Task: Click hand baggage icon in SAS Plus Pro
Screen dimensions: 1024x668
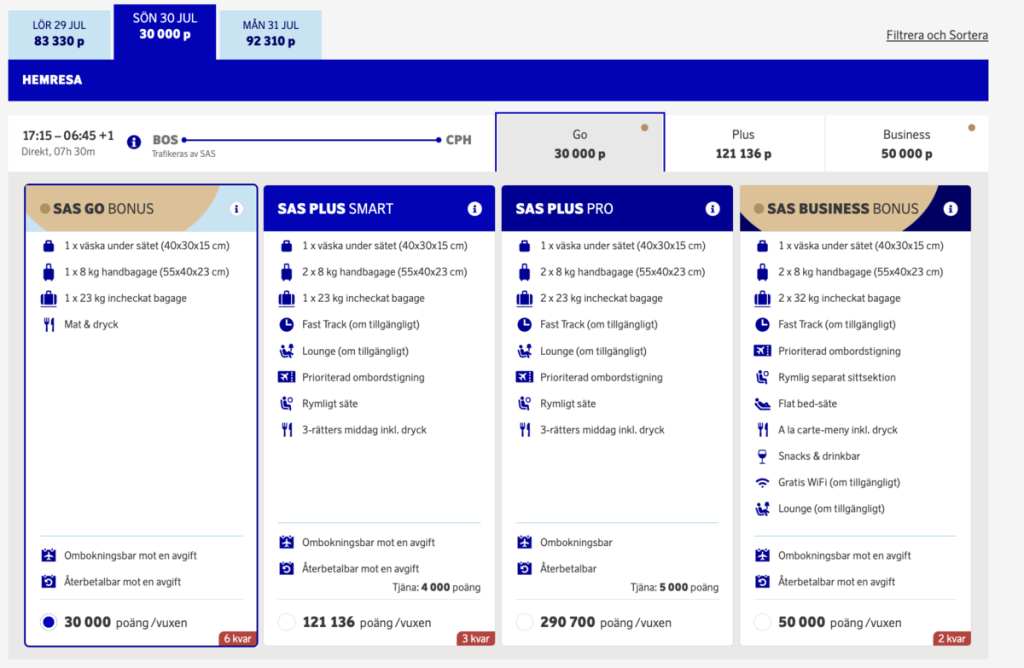Action: [x=524, y=272]
